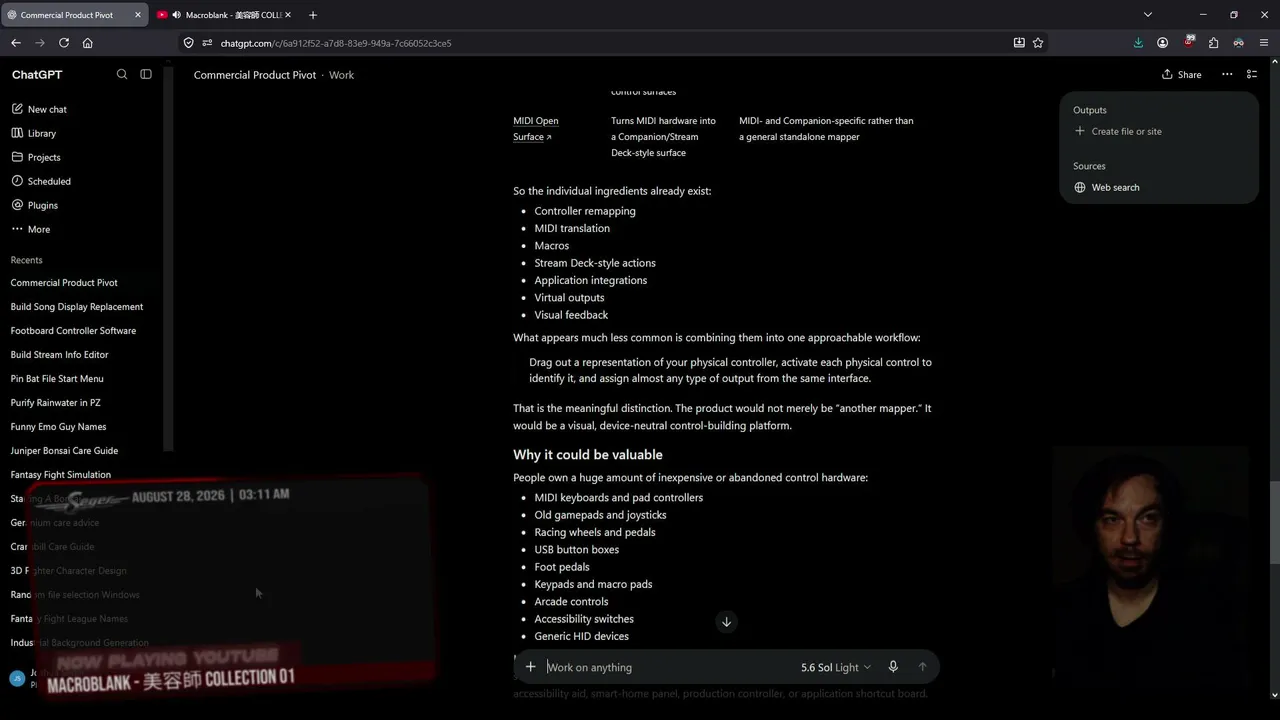Click the Share conversation button
Screen dimensions: 1280x720
pos(1182,74)
